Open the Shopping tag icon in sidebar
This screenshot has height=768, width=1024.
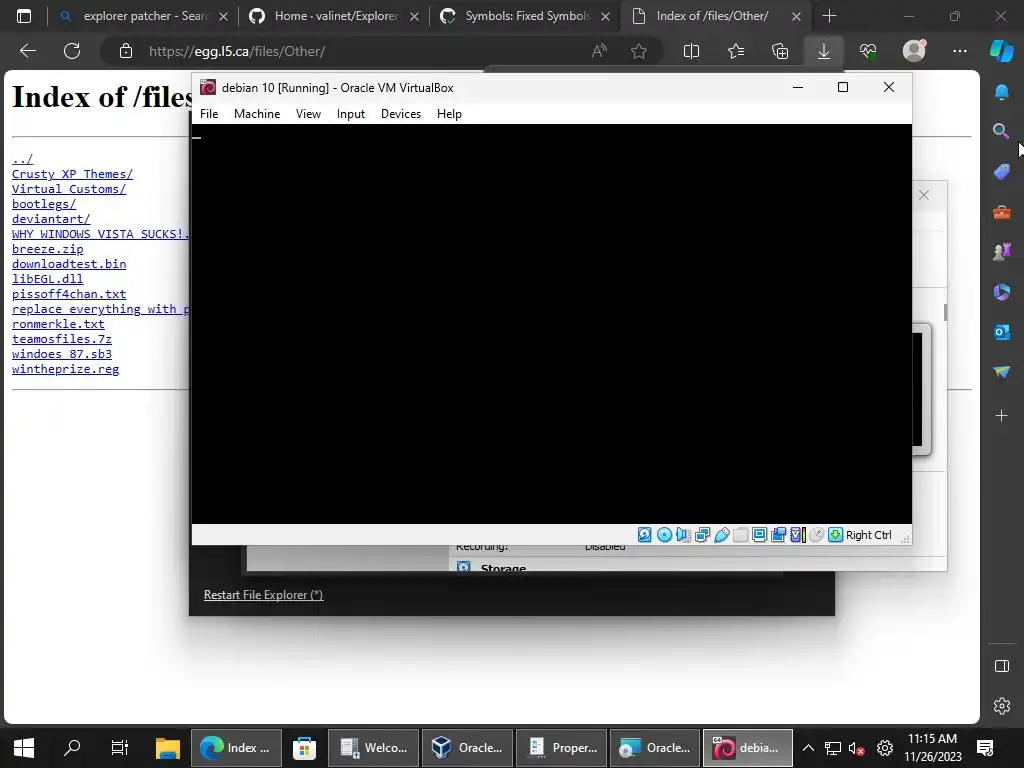[1002, 172]
